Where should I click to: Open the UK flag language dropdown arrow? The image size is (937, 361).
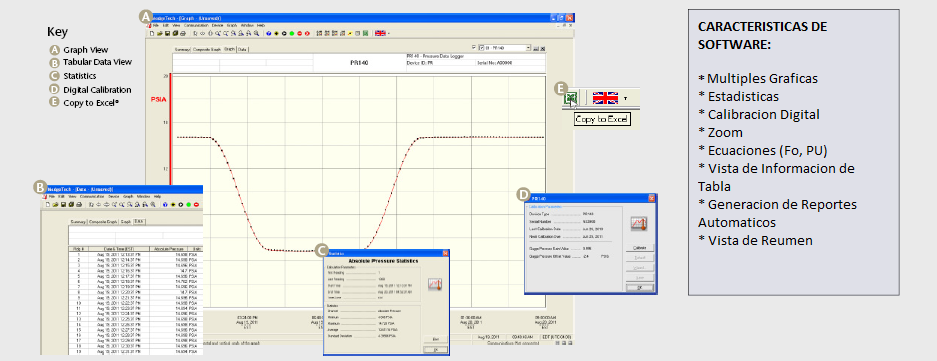point(625,98)
